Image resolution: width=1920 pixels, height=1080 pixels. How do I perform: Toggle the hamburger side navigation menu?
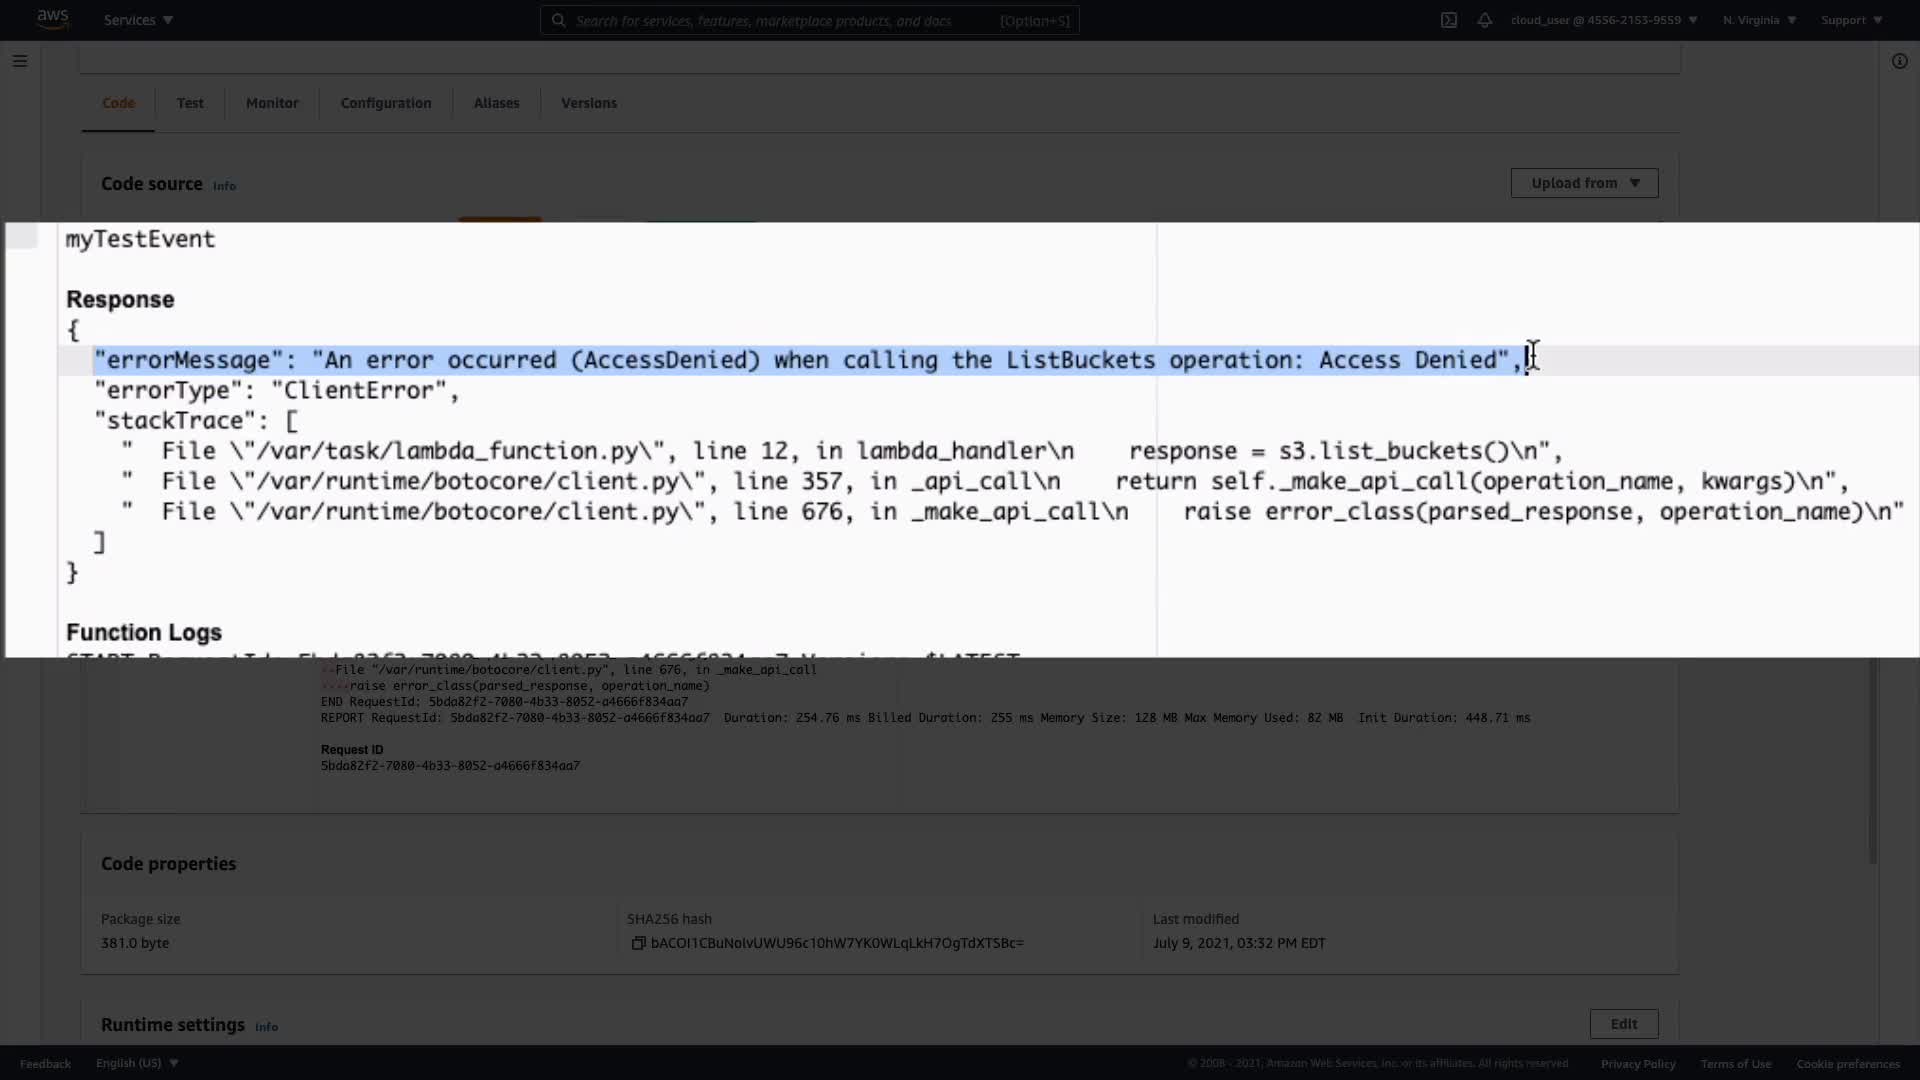click(19, 61)
